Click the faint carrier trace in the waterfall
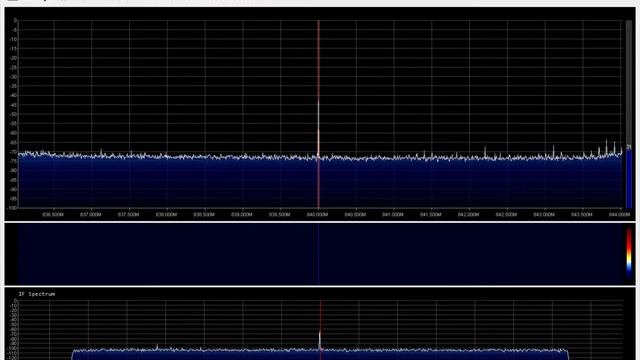Image resolution: width=640 pixels, height=360 pixels. point(318,254)
